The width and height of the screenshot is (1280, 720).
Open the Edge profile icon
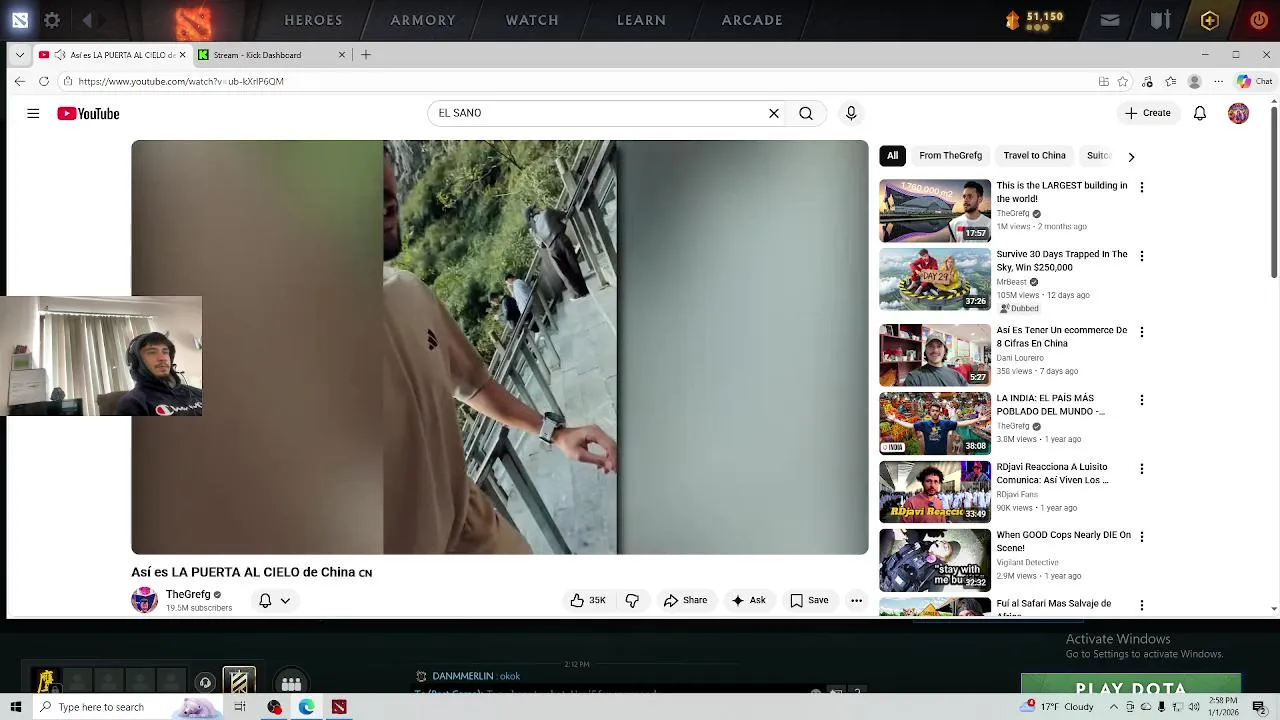(1194, 81)
